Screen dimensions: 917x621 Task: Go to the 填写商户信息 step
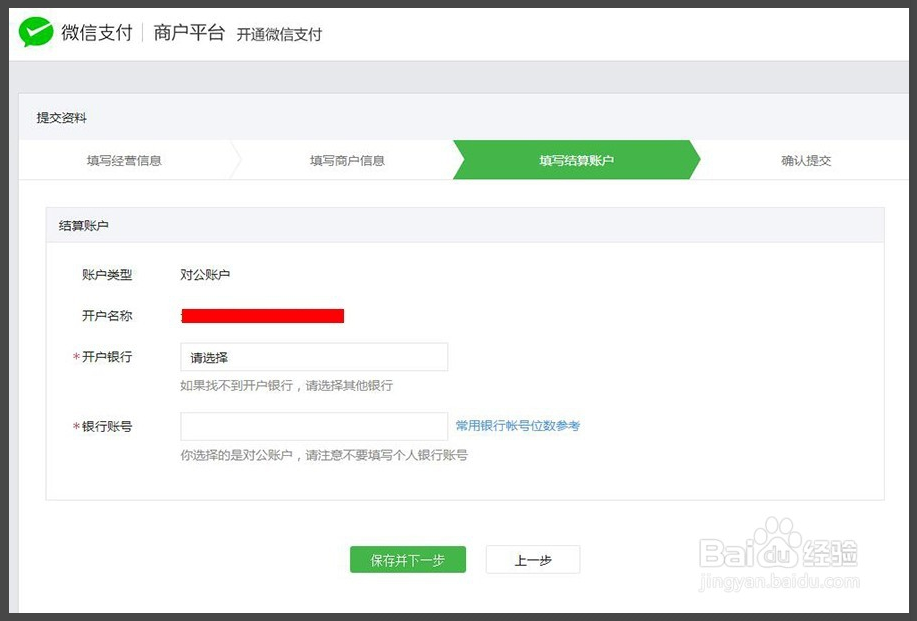pos(347,160)
